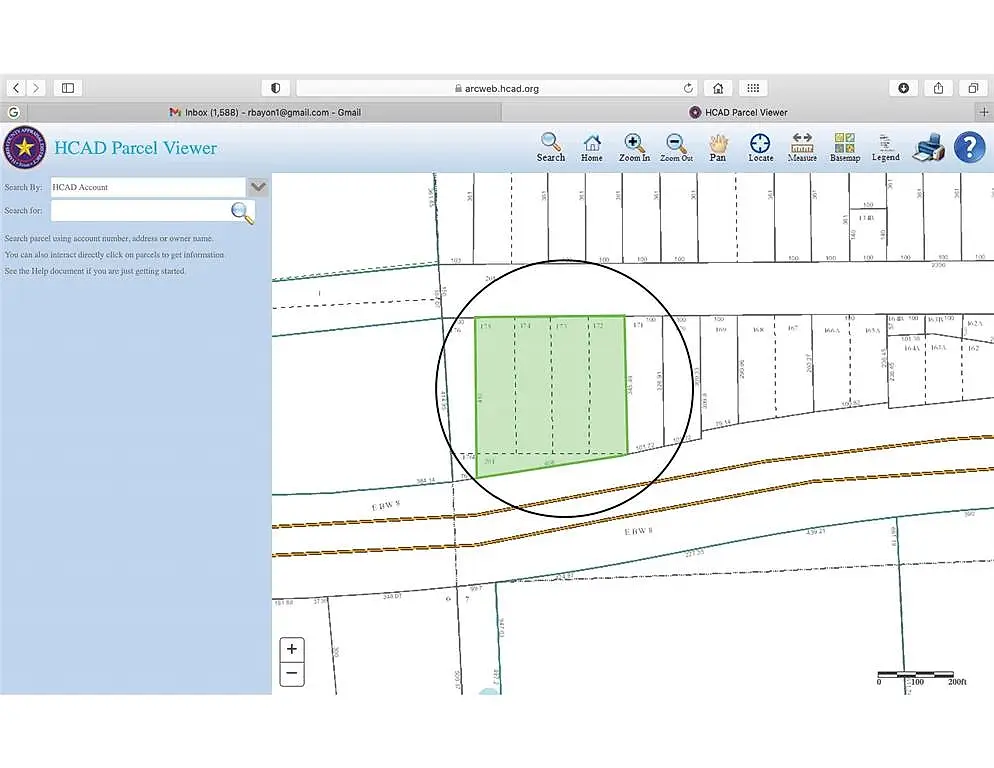The image size is (994, 768).
Task: Open the Measure tool
Action: (x=802, y=147)
